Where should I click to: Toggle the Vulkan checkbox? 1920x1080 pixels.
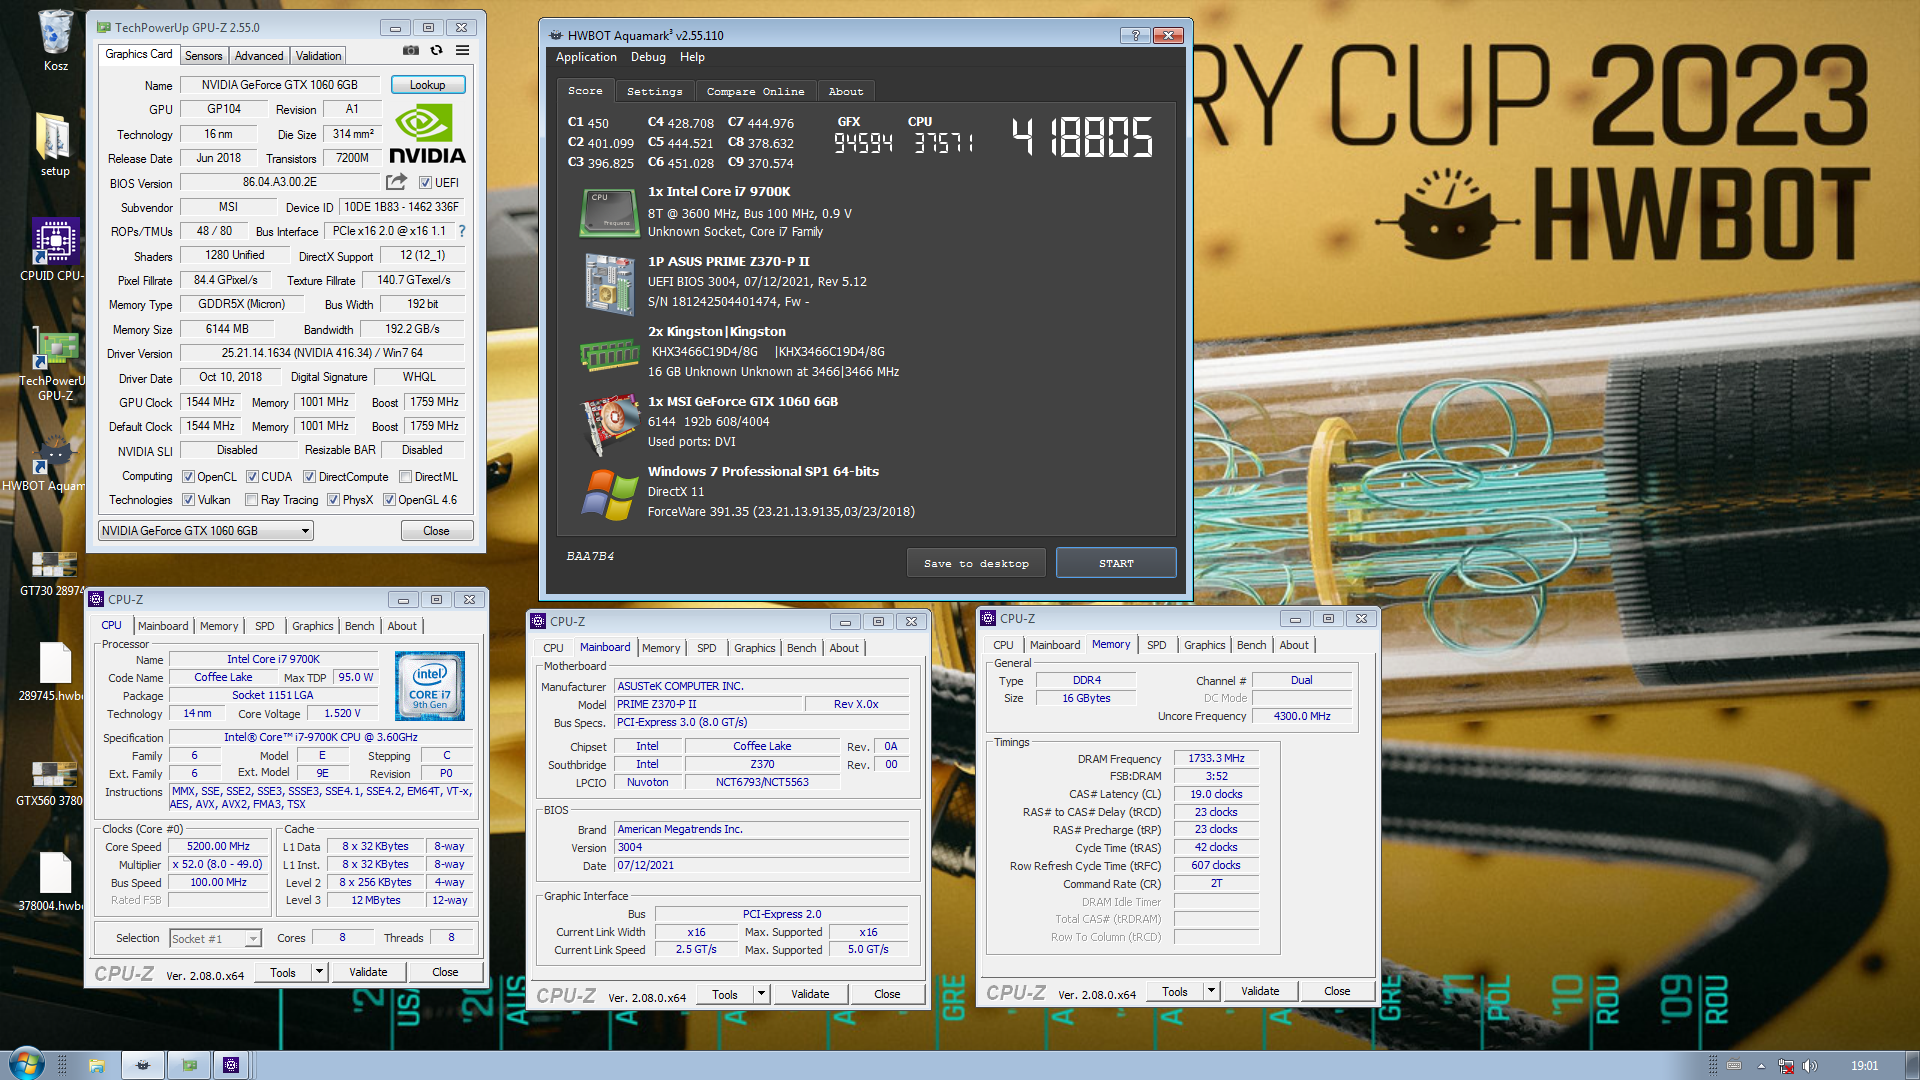(188, 500)
